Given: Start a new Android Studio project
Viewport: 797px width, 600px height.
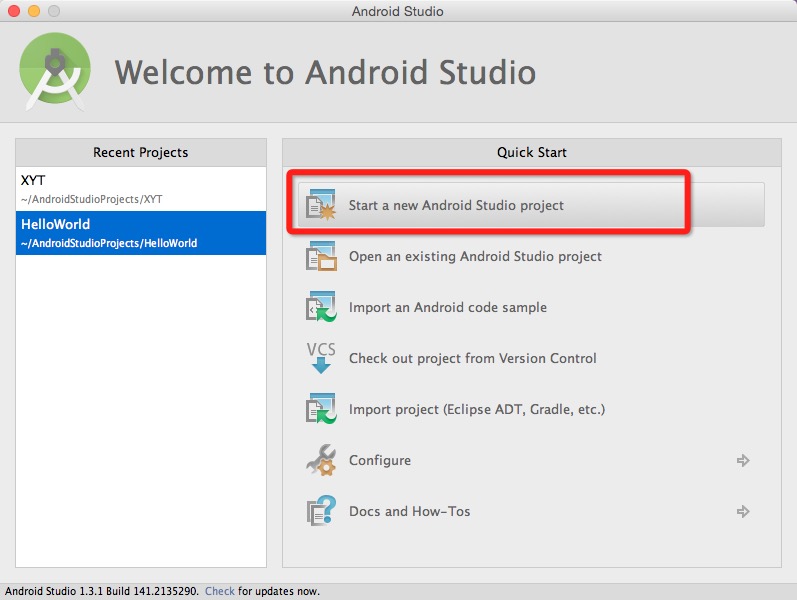Looking at the screenshot, I should click(x=531, y=205).
